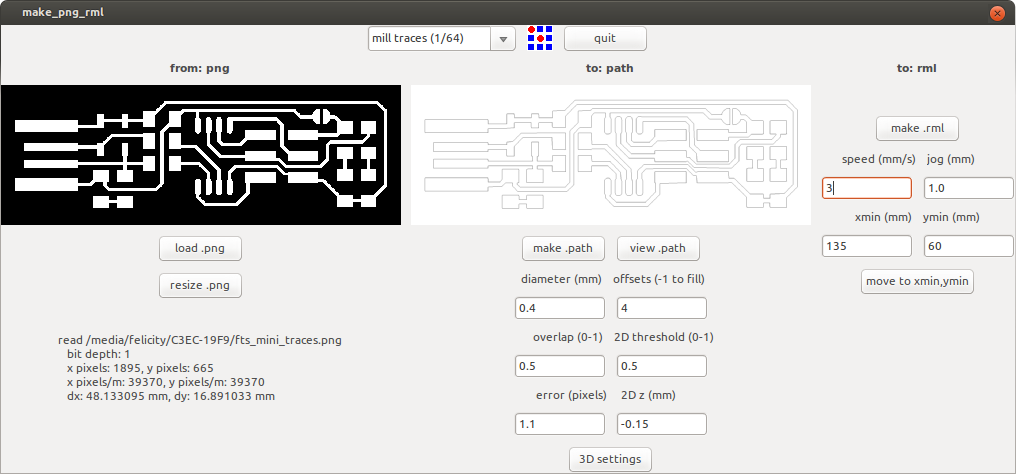The image size is (1016, 474).
Task: Click the 'diameter (mm)' label
Action: (x=560, y=280)
